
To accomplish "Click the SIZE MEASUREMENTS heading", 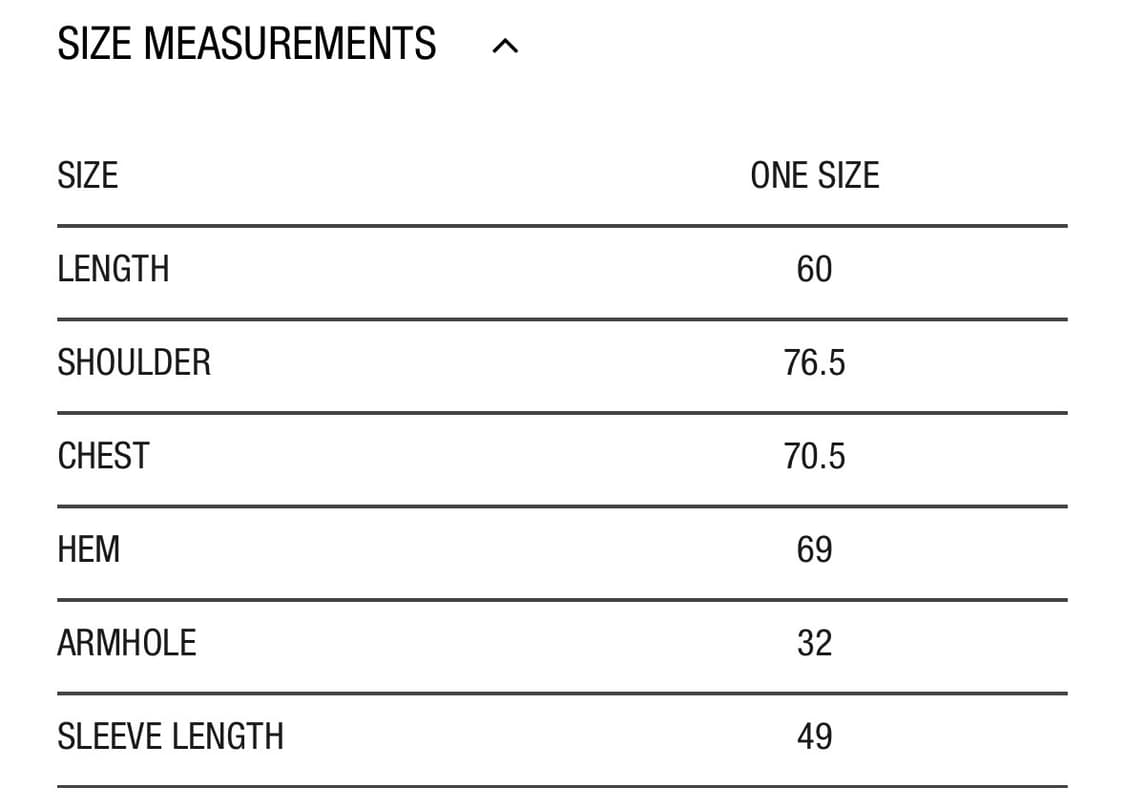I will 247,44.
